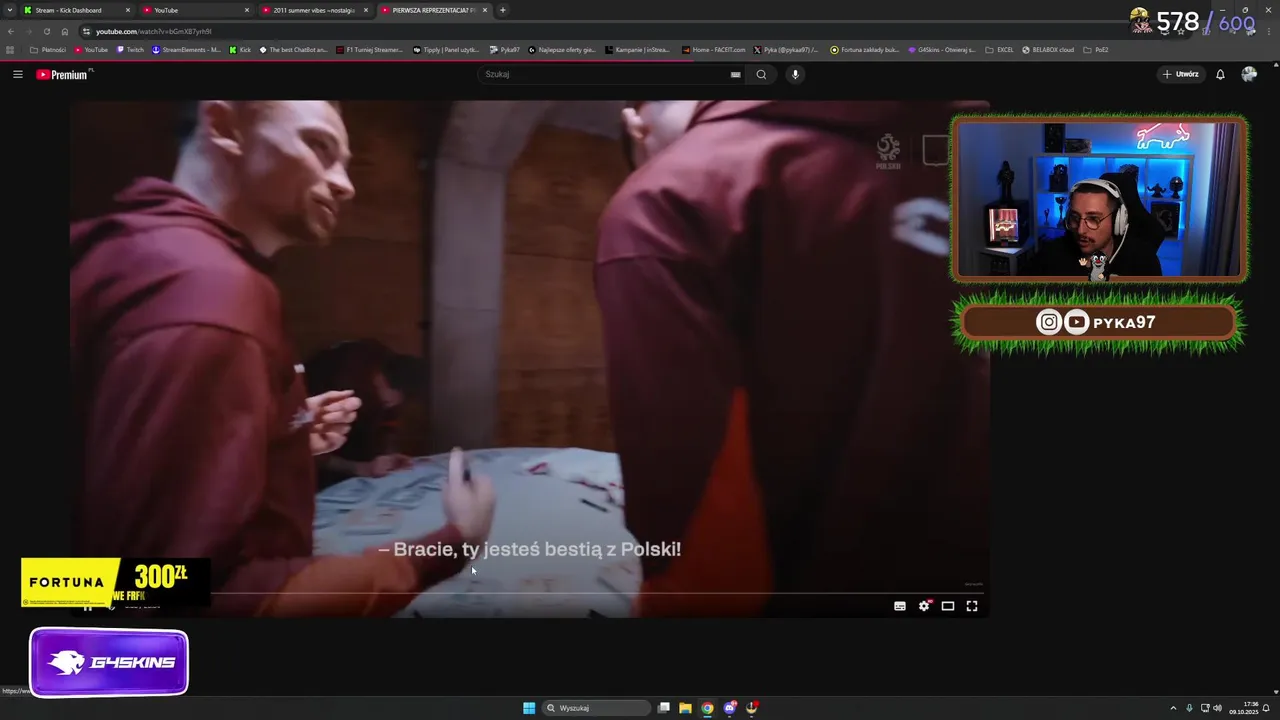Open Discord from the taskbar

pos(730,708)
